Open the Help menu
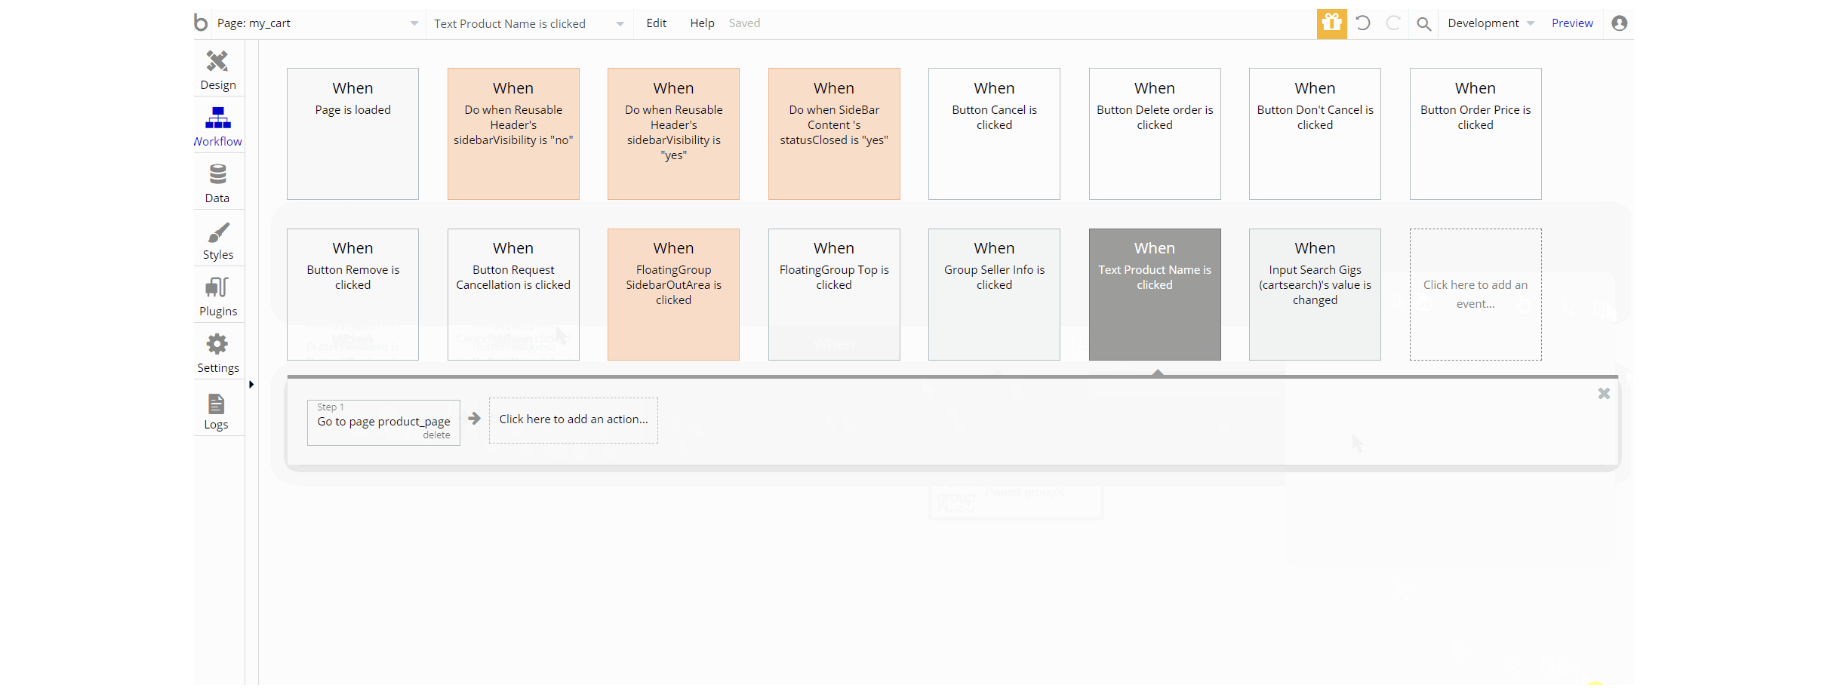The width and height of the screenshot is (1830, 688). [702, 23]
